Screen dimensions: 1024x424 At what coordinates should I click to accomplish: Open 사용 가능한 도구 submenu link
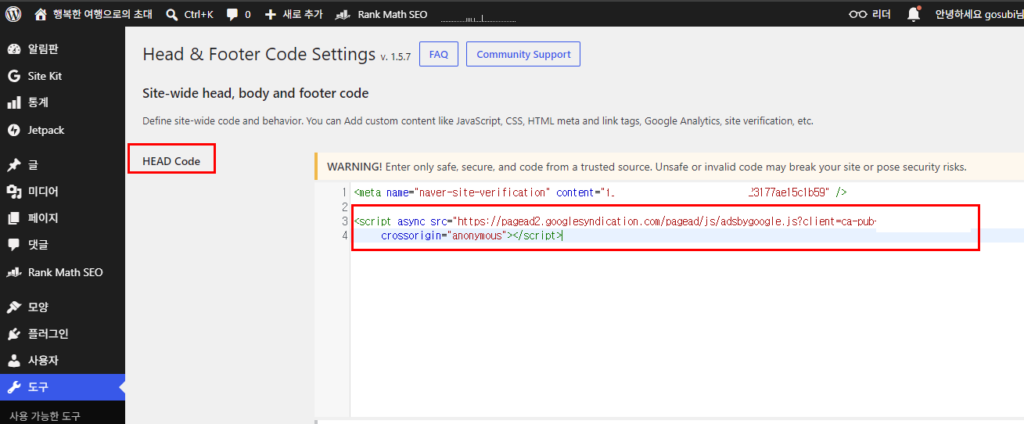[44, 416]
